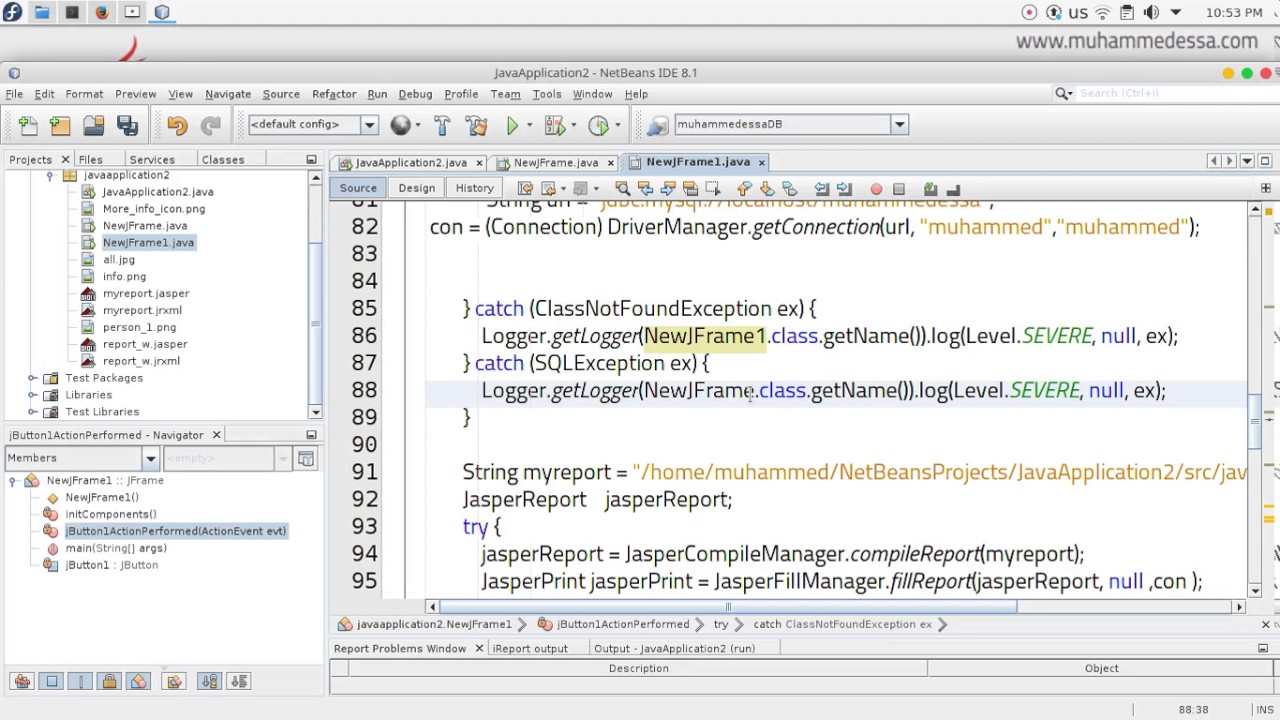Build the project with the hammer icon
This screenshot has height=720, width=1280.
click(x=442, y=124)
